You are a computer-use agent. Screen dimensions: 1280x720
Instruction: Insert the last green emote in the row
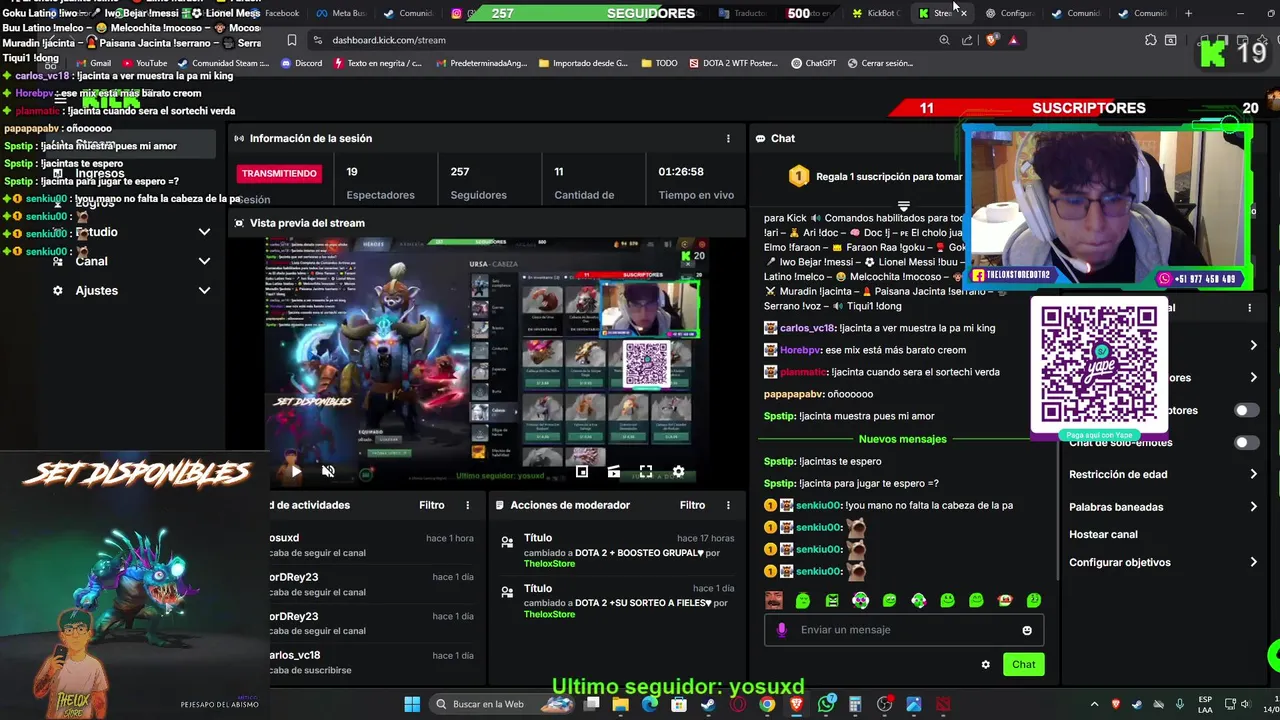coord(1034,600)
